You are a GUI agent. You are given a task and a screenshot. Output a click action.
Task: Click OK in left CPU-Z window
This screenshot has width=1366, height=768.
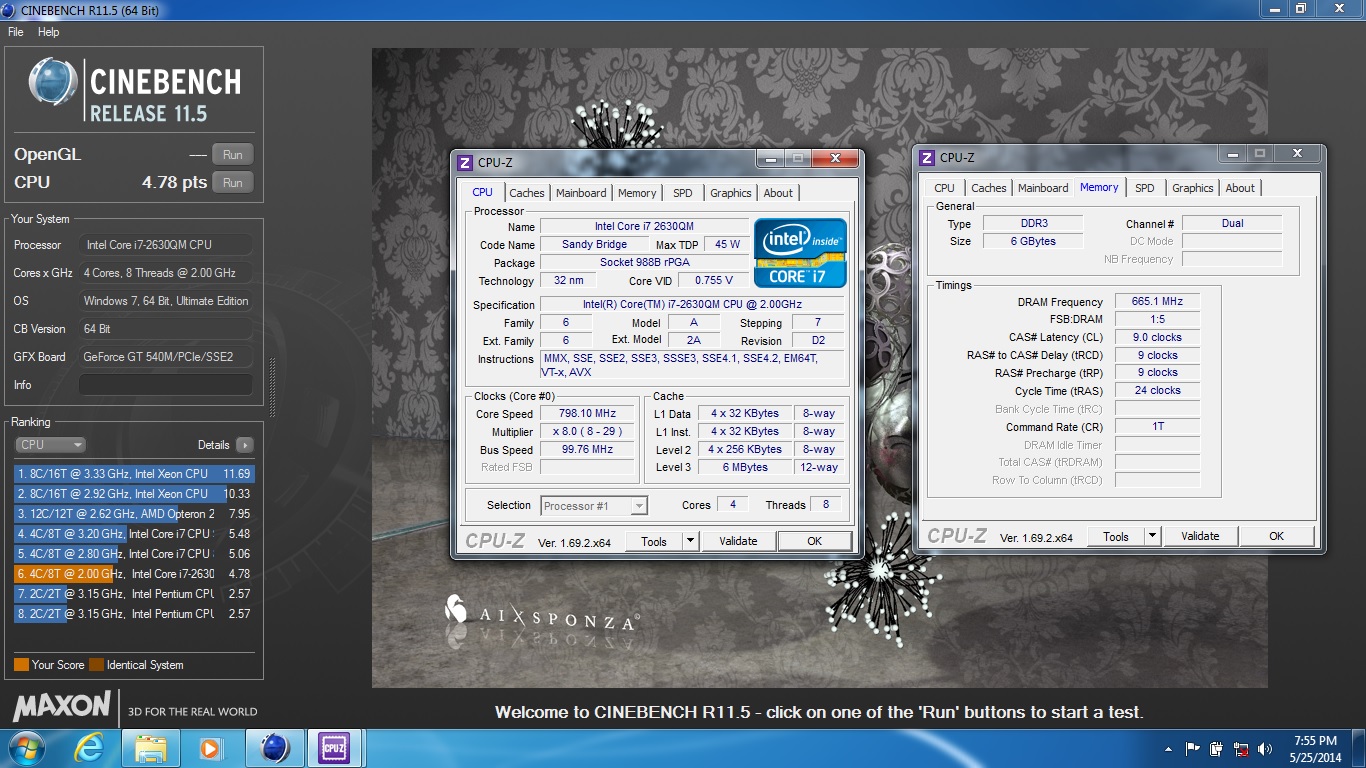coord(814,541)
